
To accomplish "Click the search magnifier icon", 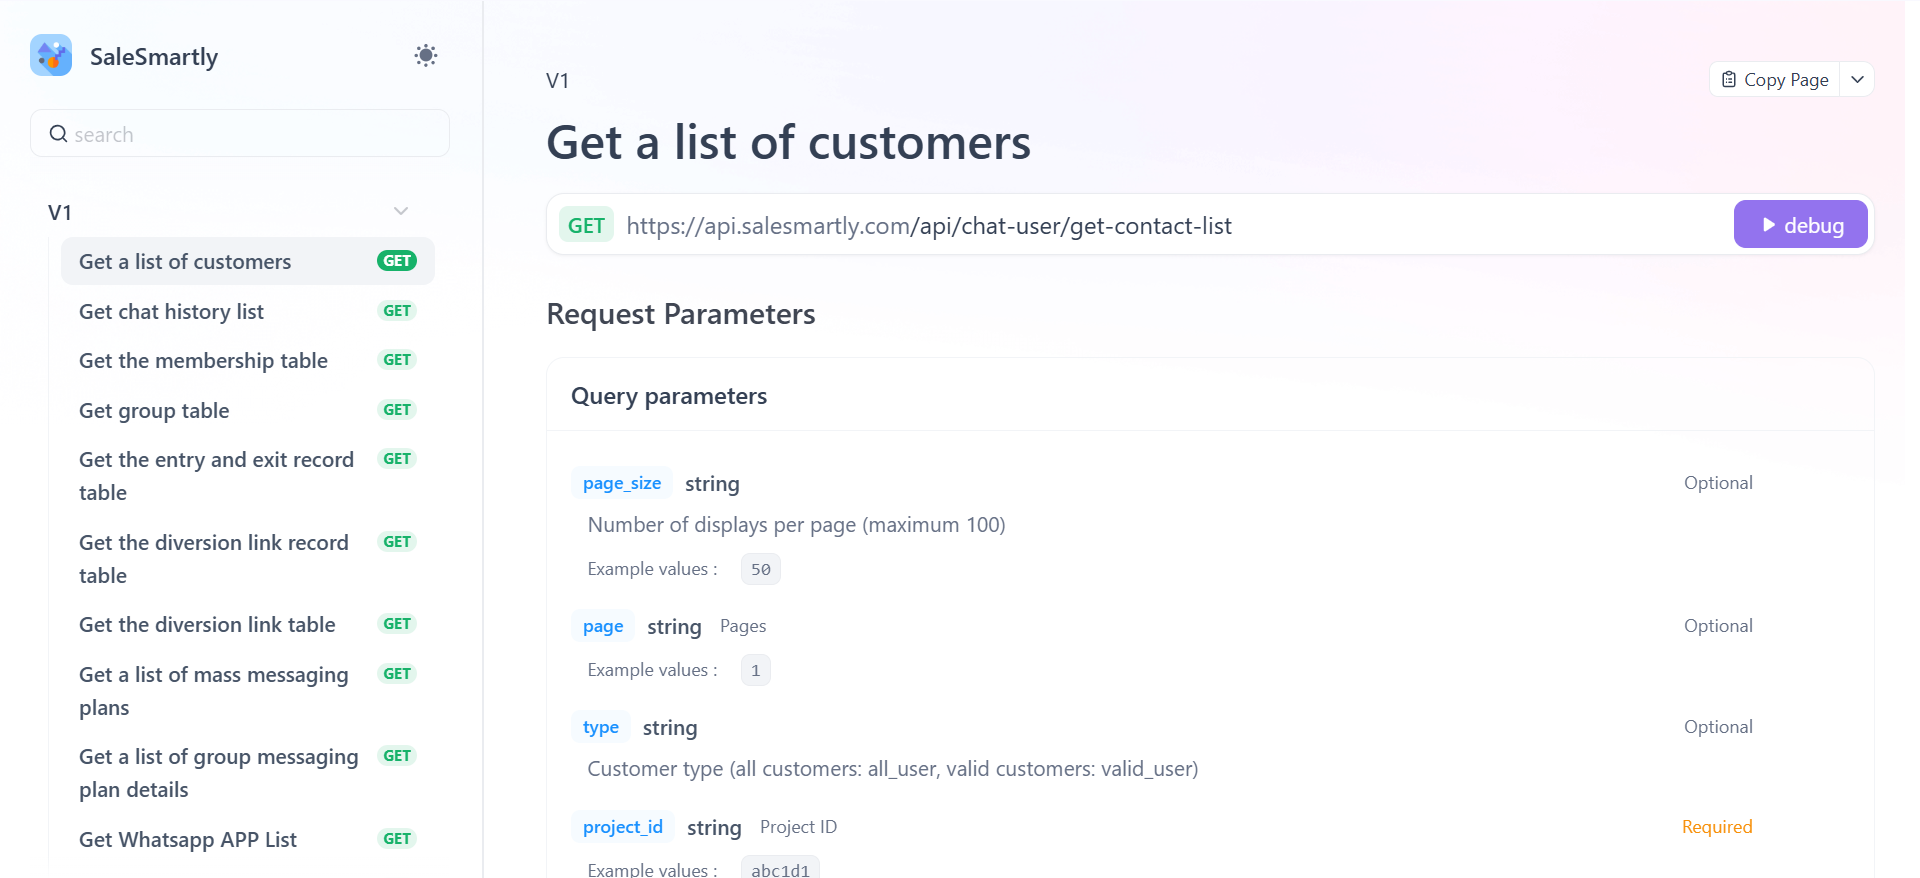I will [59, 134].
